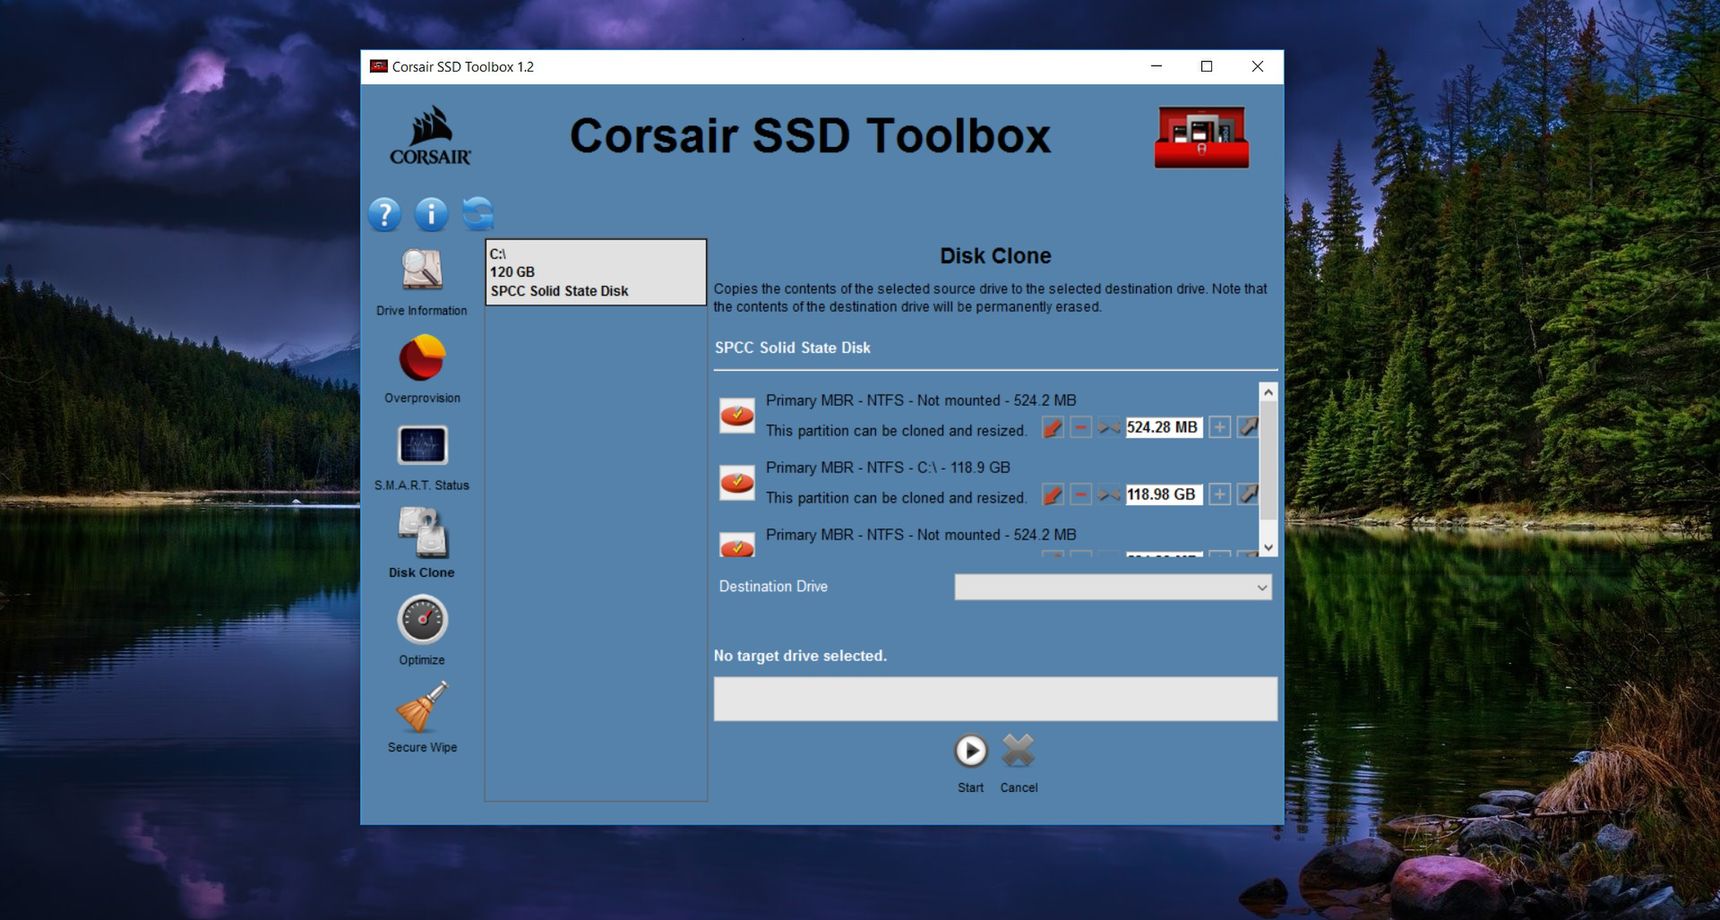
Task: Click the Corsair SSD Toolbox title bar icon
Action: click(378, 67)
